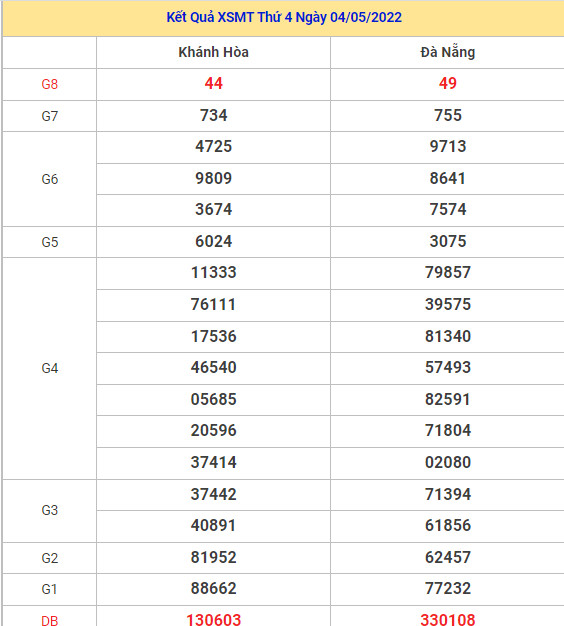This screenshot has width=564, height=626.
Task: Select G2 number 62457
Action: (x=448, y=558)
